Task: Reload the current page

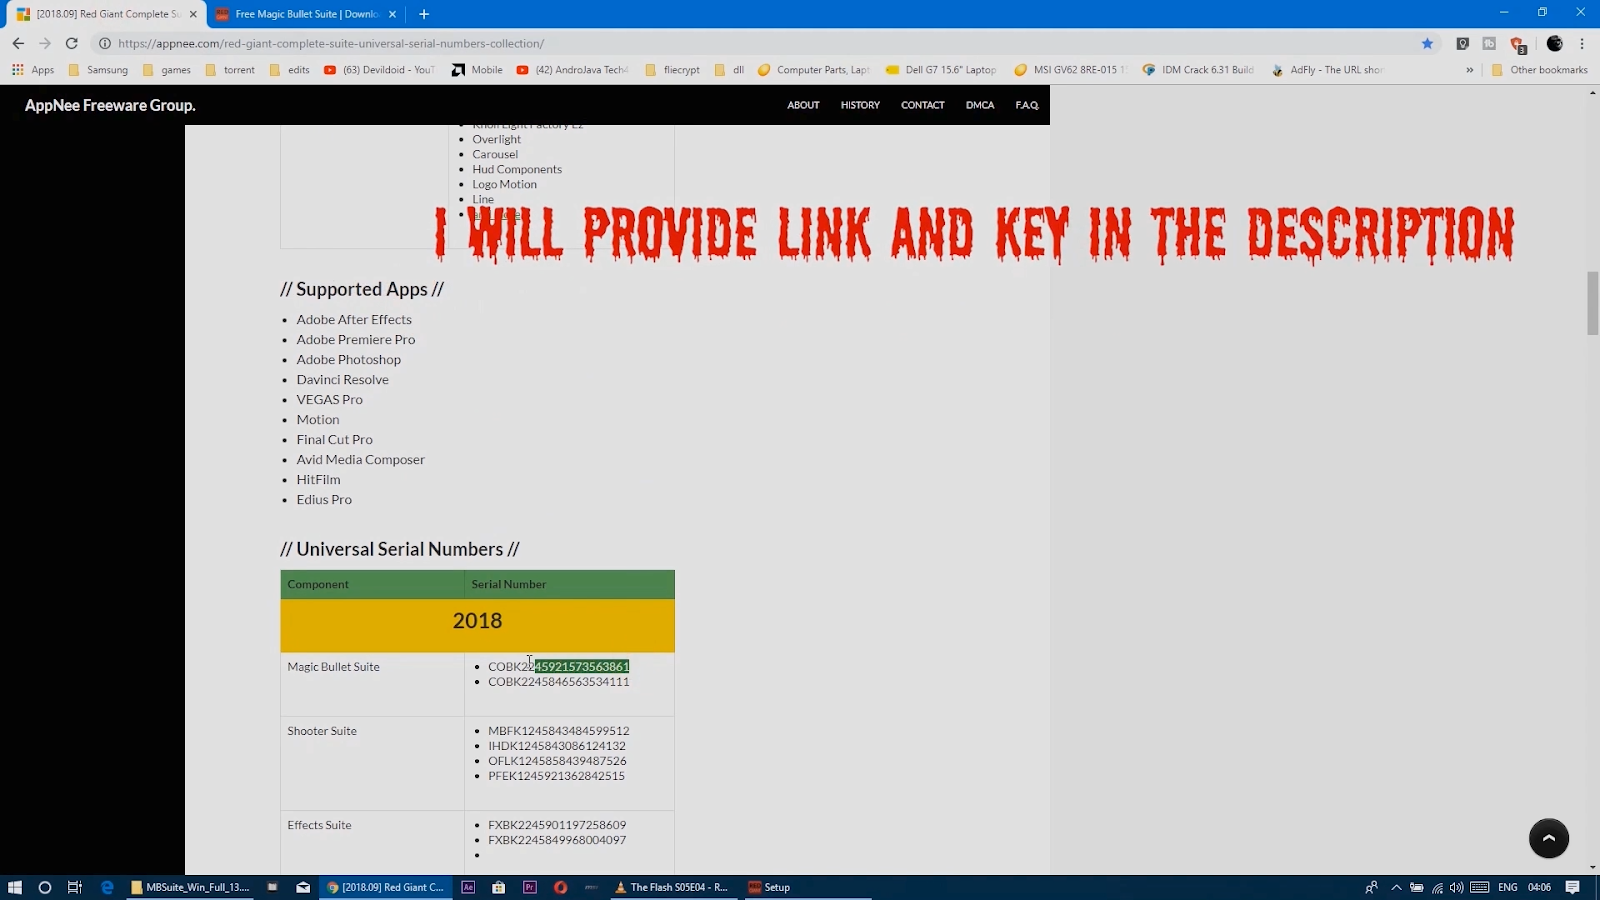Action: coord(72,43)
